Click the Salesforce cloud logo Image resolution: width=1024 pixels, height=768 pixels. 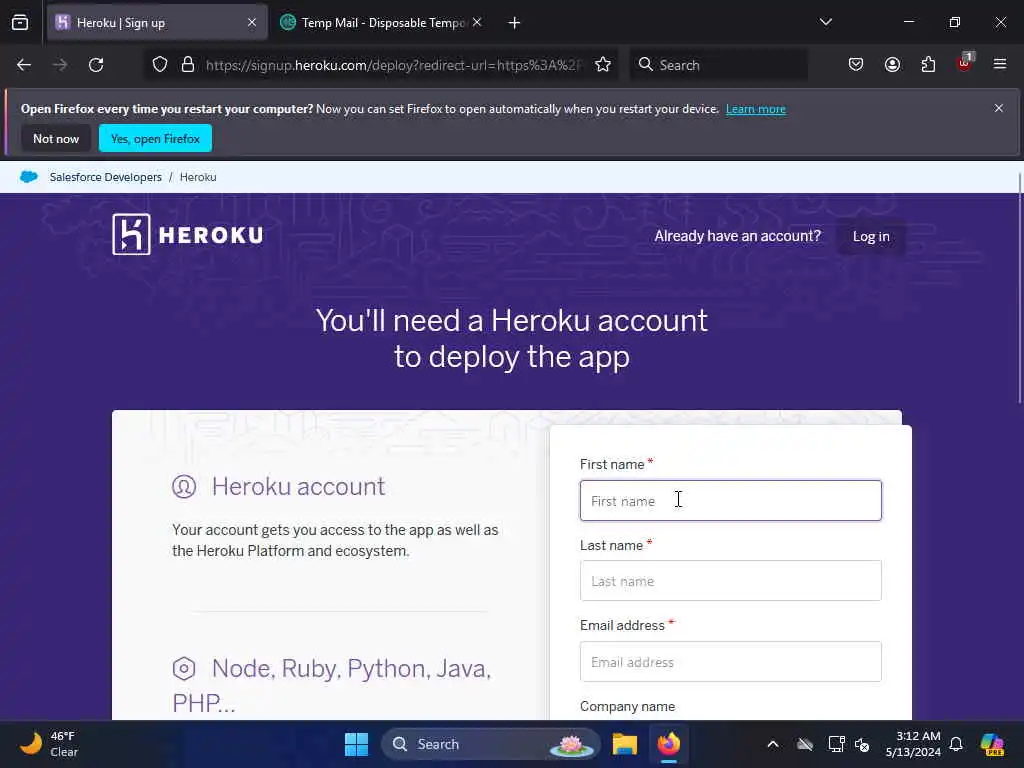point(29,177)
